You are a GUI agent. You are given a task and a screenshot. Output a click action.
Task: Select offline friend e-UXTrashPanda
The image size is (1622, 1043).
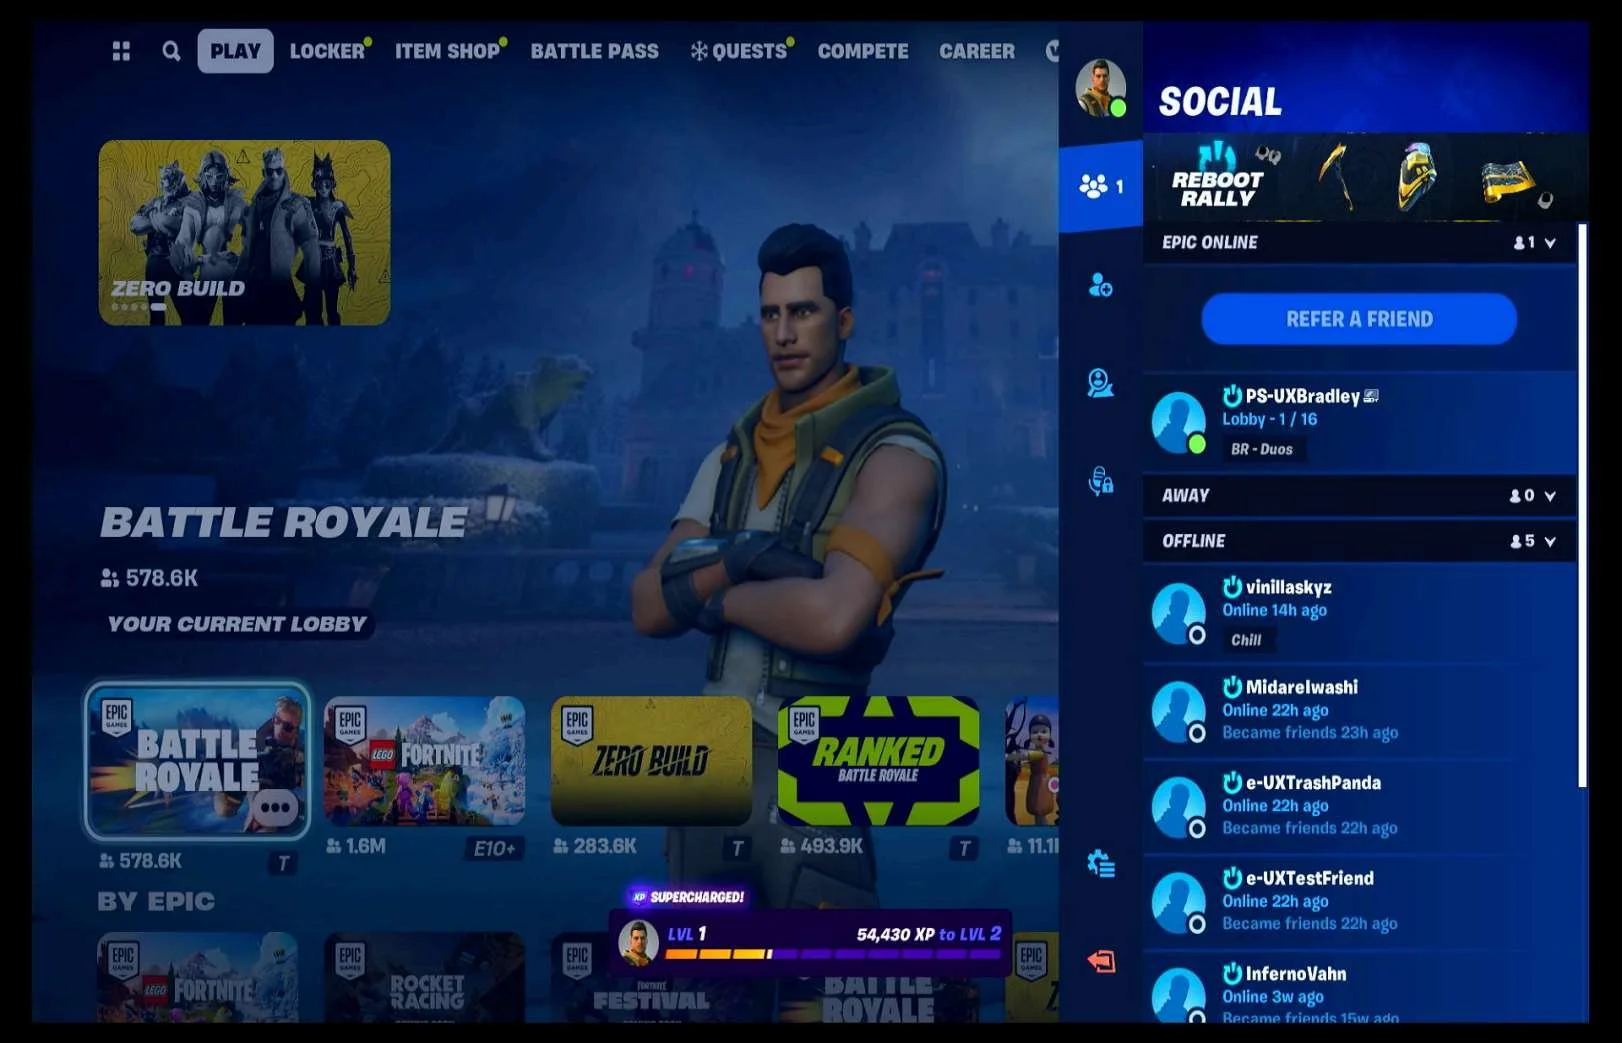1359,806
